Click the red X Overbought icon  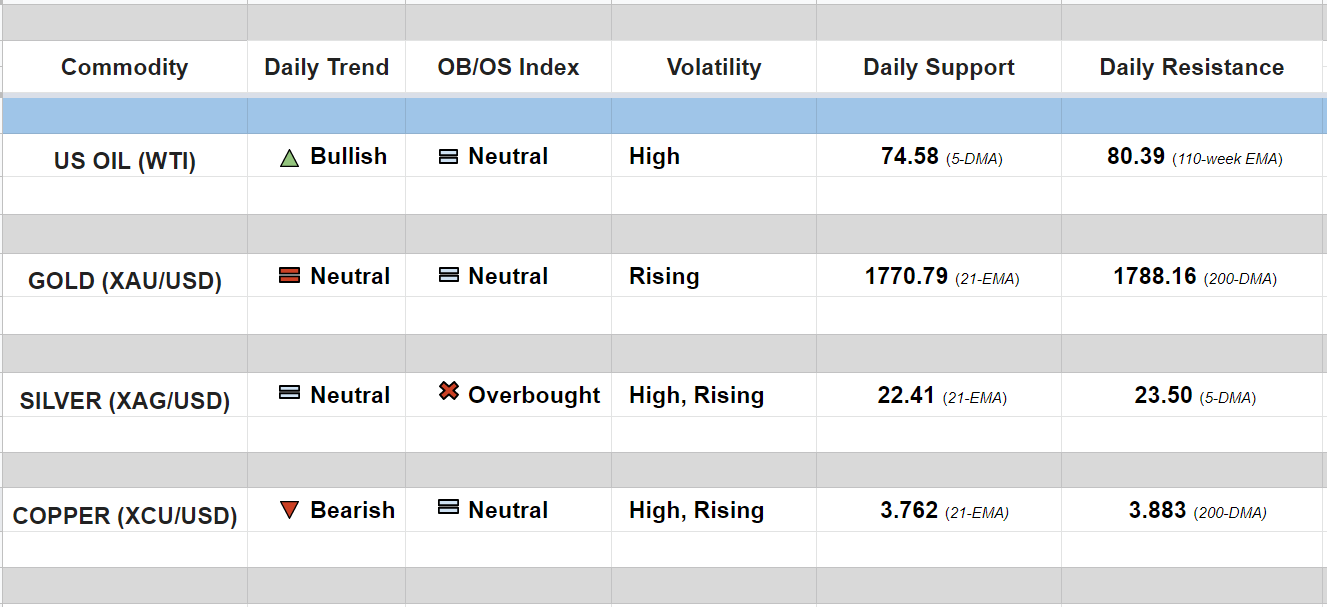pyautogui.click(x=449, y=392)
